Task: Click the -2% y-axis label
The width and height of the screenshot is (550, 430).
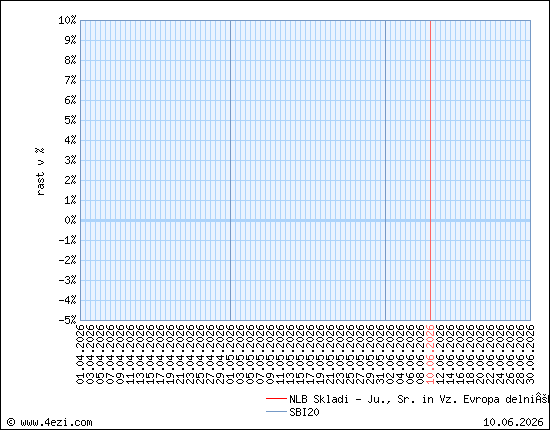Action: [67, 260]
